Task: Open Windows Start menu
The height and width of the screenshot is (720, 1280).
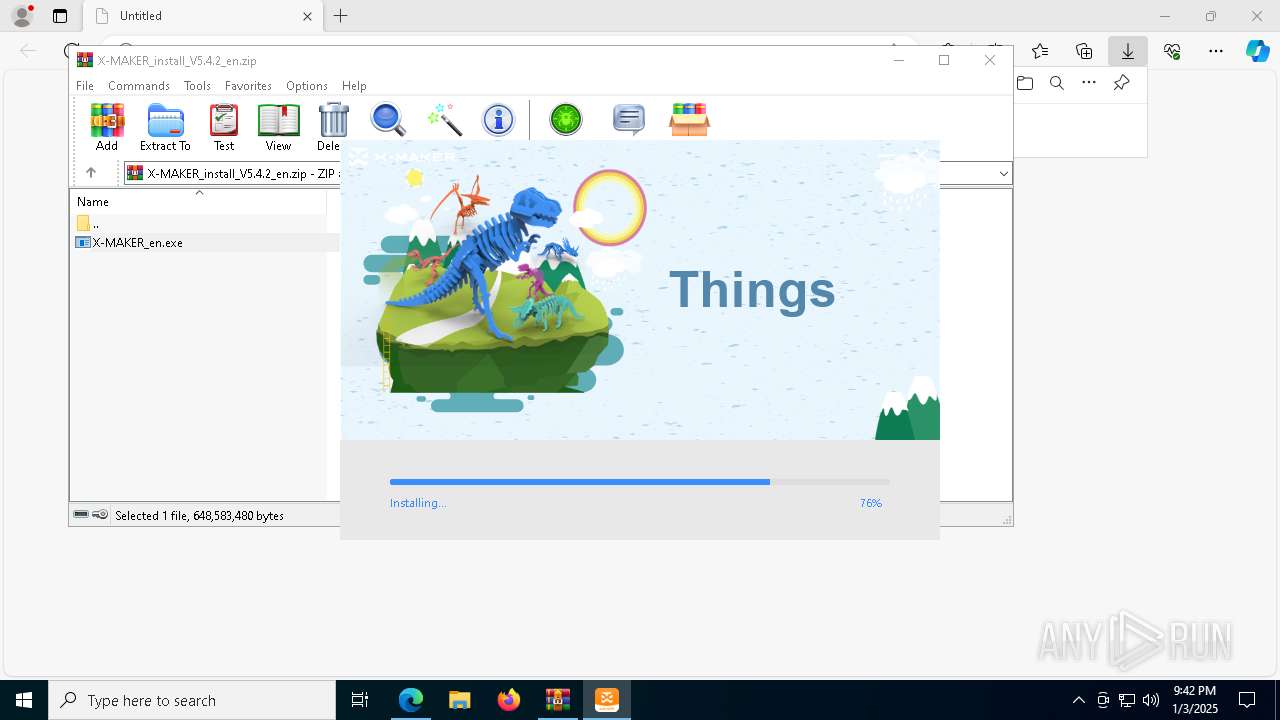Action: (x=24, y=700)
